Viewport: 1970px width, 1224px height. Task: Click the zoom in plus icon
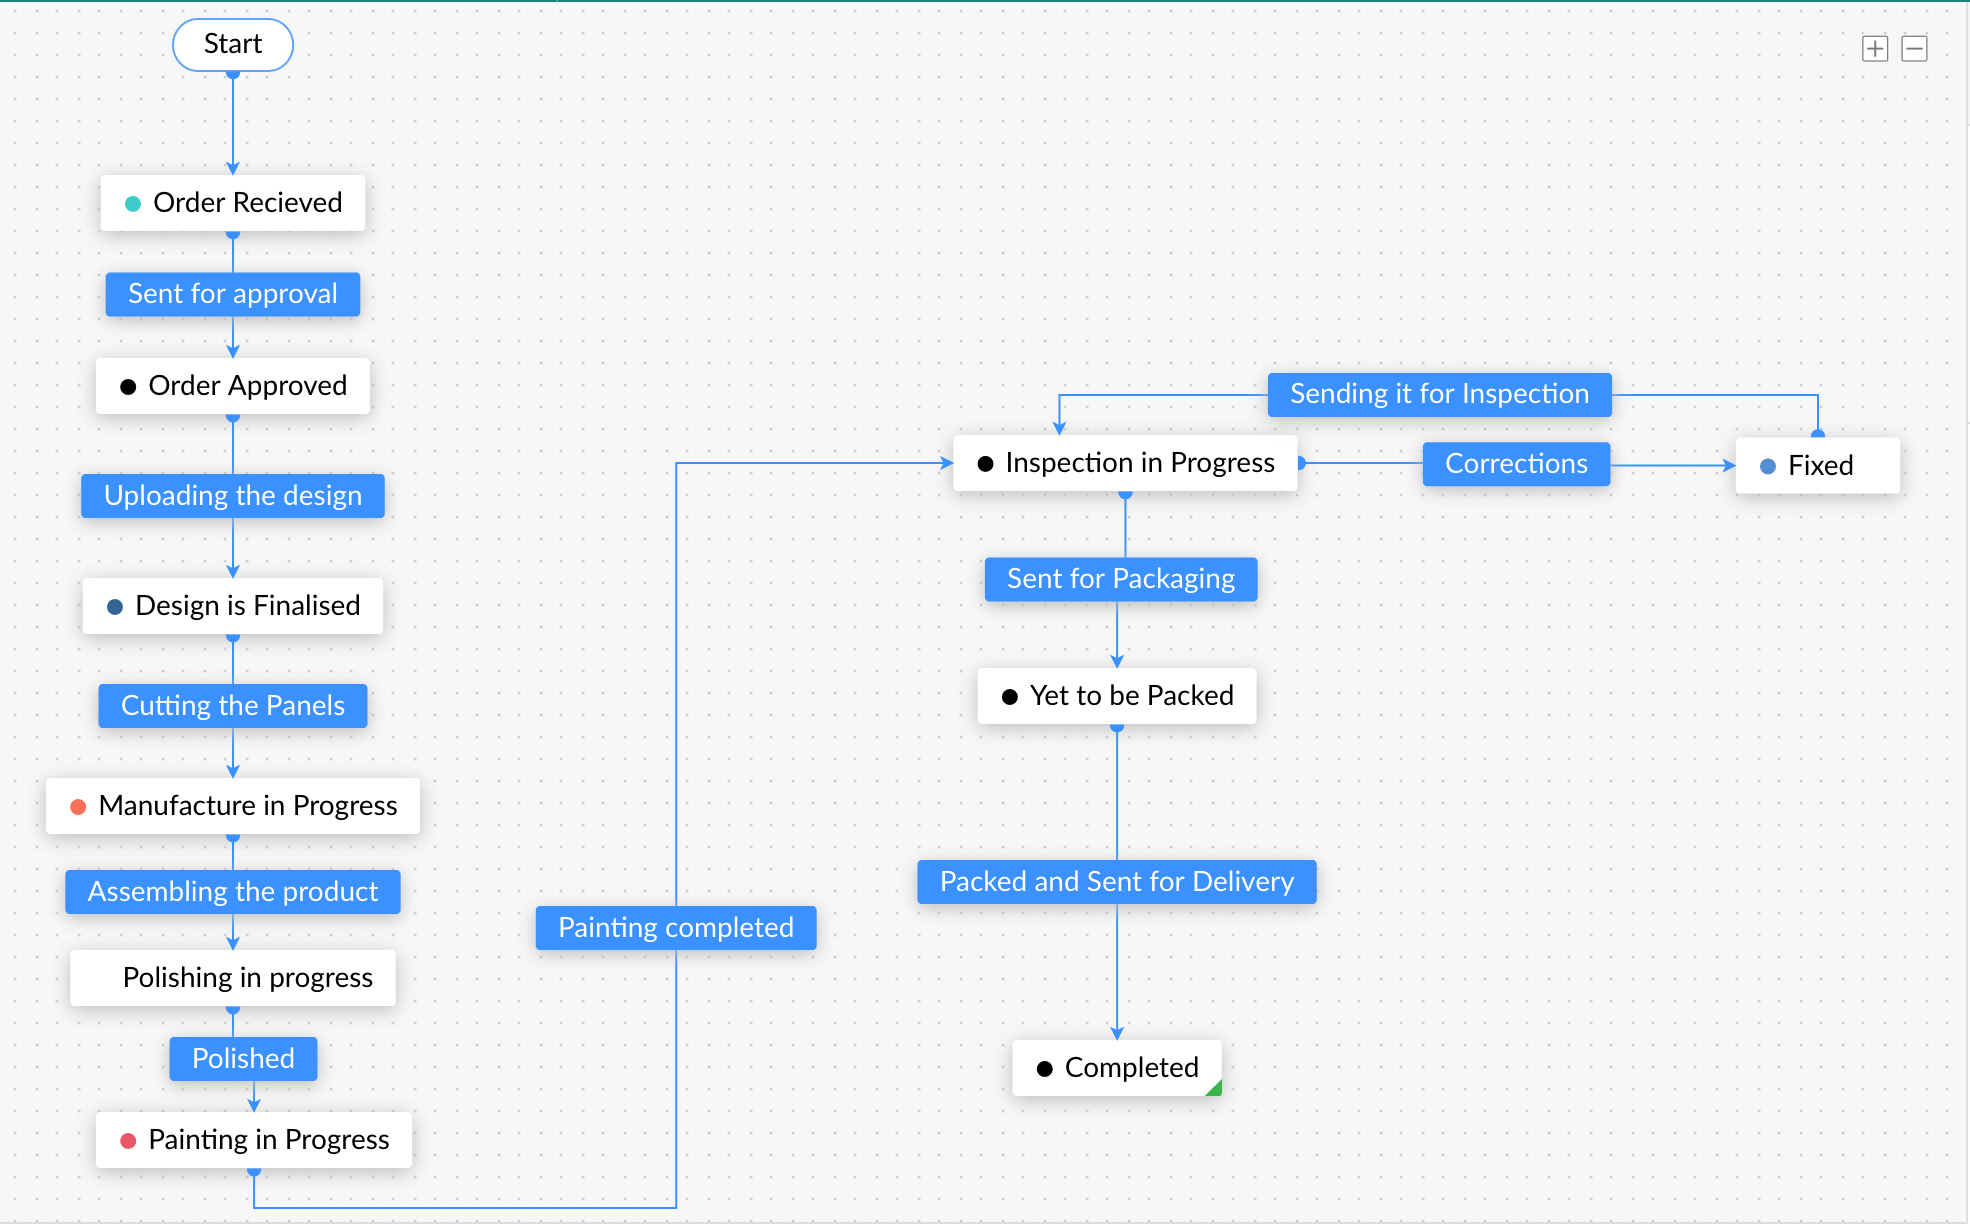(x=1875, y=48)
